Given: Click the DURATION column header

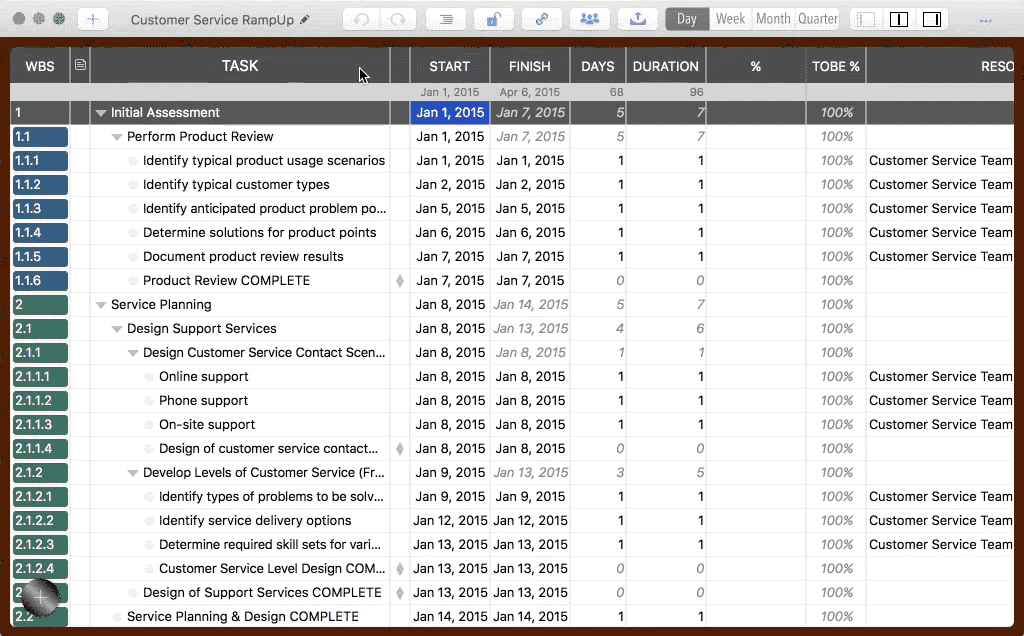Looking at the screenshot, I should click(x=665, y=66).
